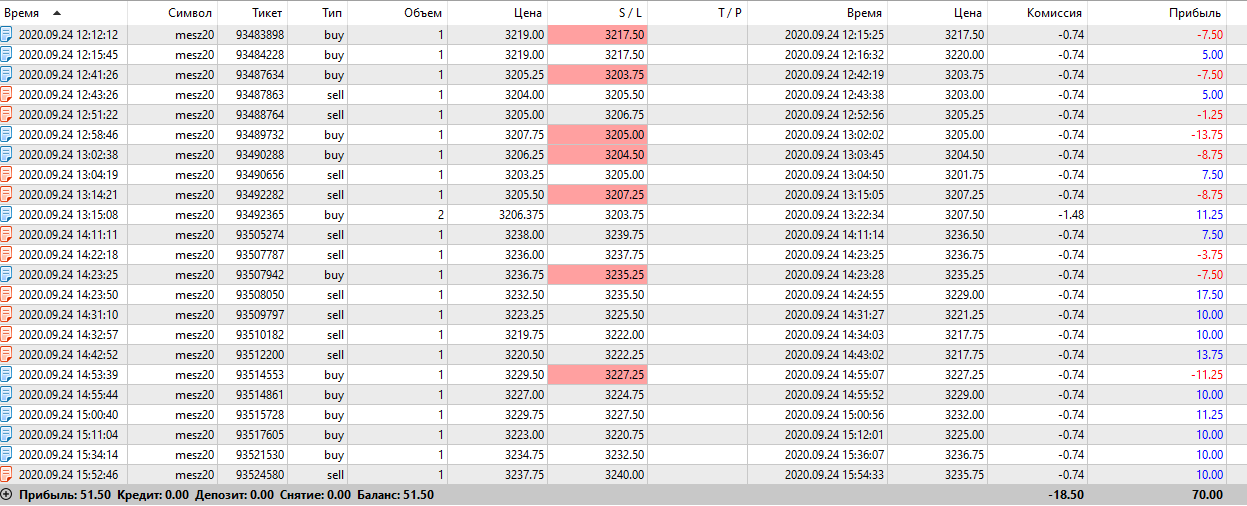
Task: Select the order icon of the 13:15:08 trade
Action: tap(7, 214)
